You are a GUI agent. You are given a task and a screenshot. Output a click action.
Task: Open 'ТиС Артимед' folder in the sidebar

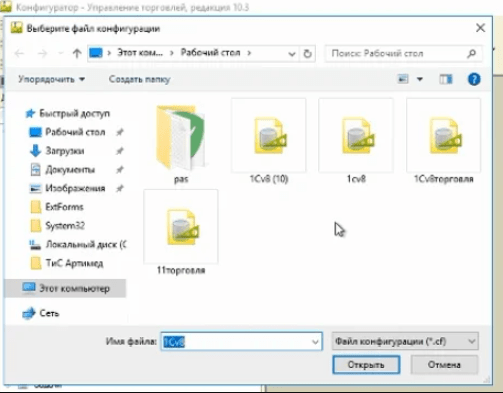coord(67,263)
